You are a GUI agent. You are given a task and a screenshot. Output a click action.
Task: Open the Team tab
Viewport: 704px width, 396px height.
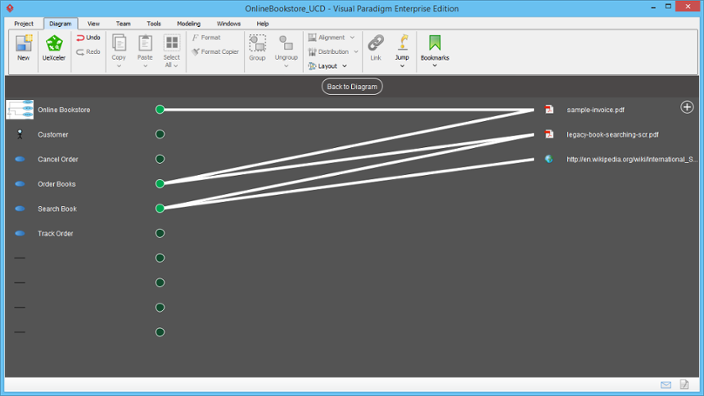click(x=123, y=24)
